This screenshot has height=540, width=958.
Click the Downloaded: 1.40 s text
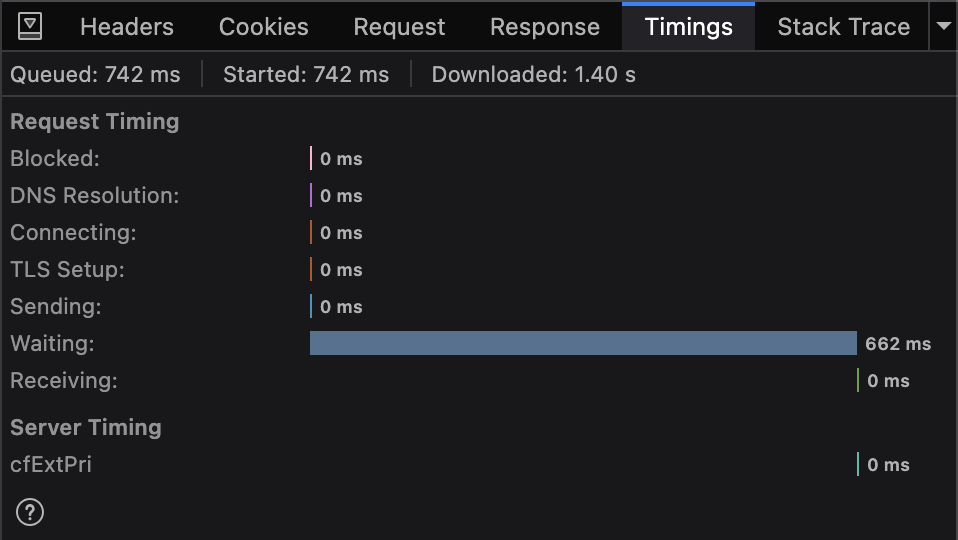pos(533,75)
